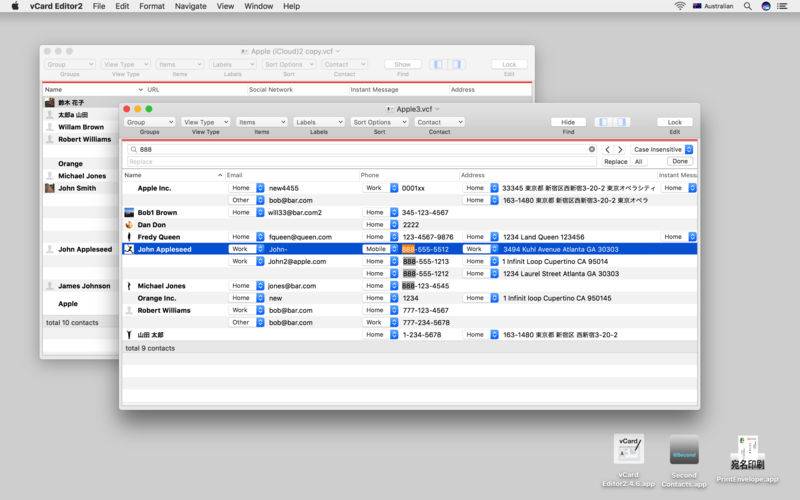
Task: Open the Contact dropdown
Action: 439,122
